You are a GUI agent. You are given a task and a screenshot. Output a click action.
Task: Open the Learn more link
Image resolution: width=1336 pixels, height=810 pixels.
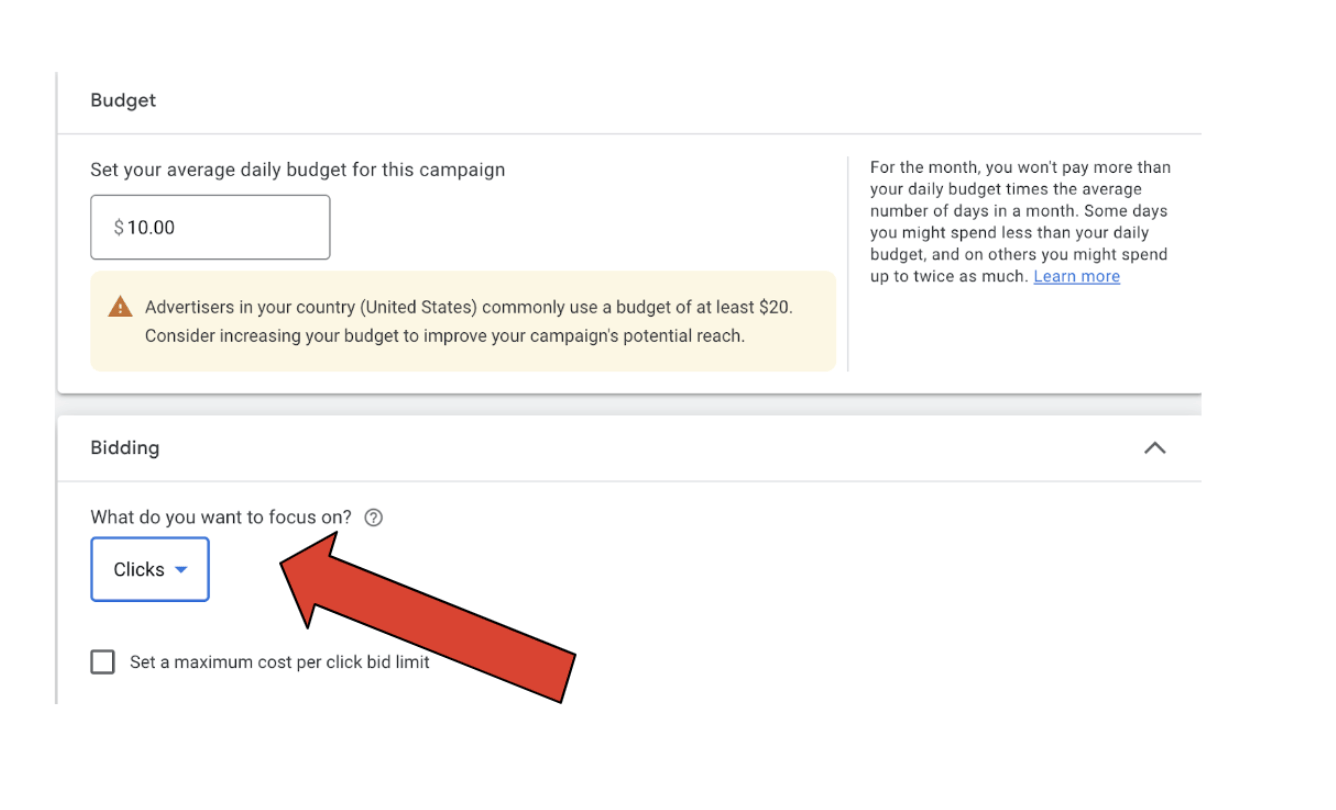pyautogui.click(x=1076, y=277)
